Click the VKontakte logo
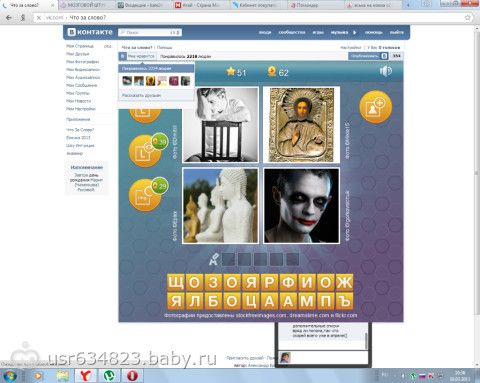This screenshot has height=383, width=480. point(90,32)
